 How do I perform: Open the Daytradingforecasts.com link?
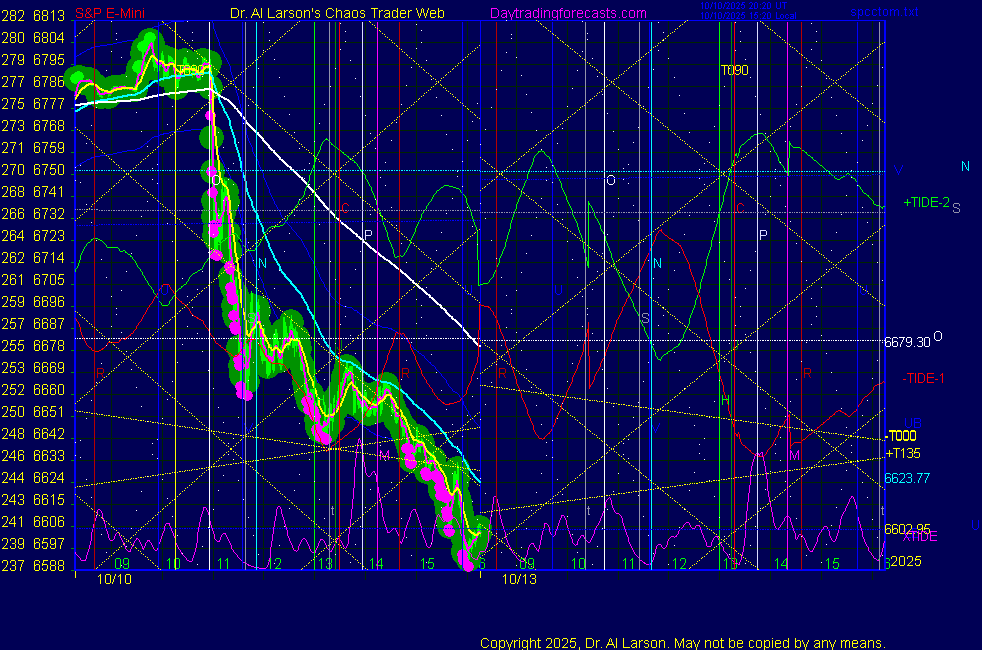pos(567,13)
